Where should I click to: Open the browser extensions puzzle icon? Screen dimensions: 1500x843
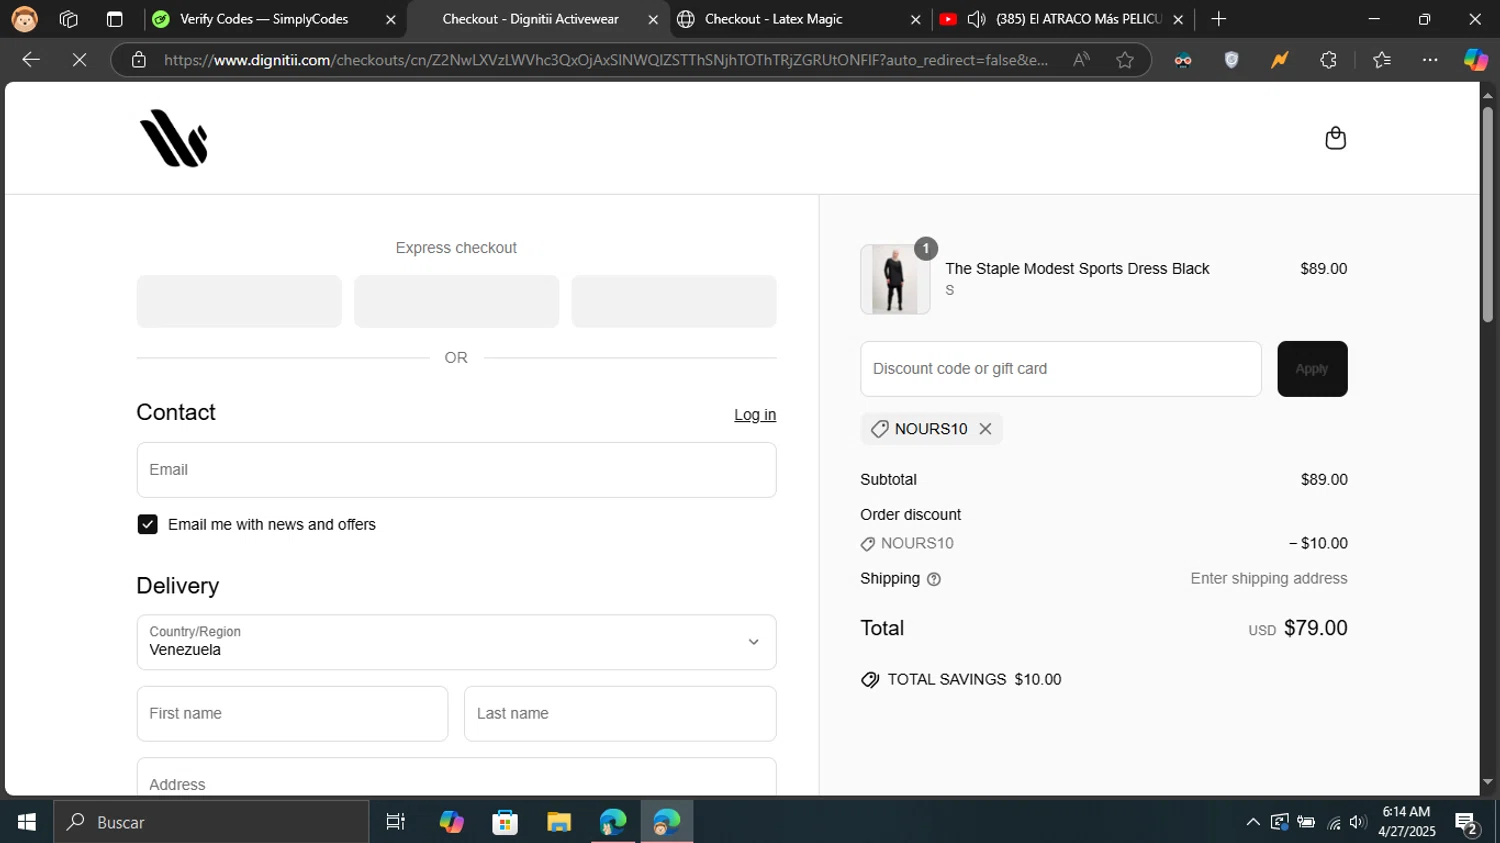coord(1328,60)
